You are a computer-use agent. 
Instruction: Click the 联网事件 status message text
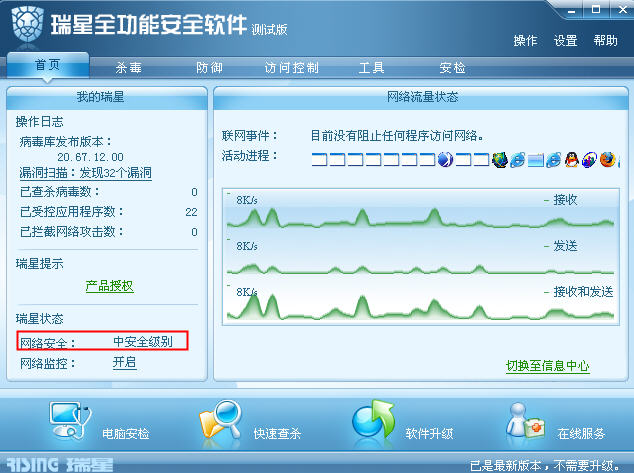click(397, 135)
